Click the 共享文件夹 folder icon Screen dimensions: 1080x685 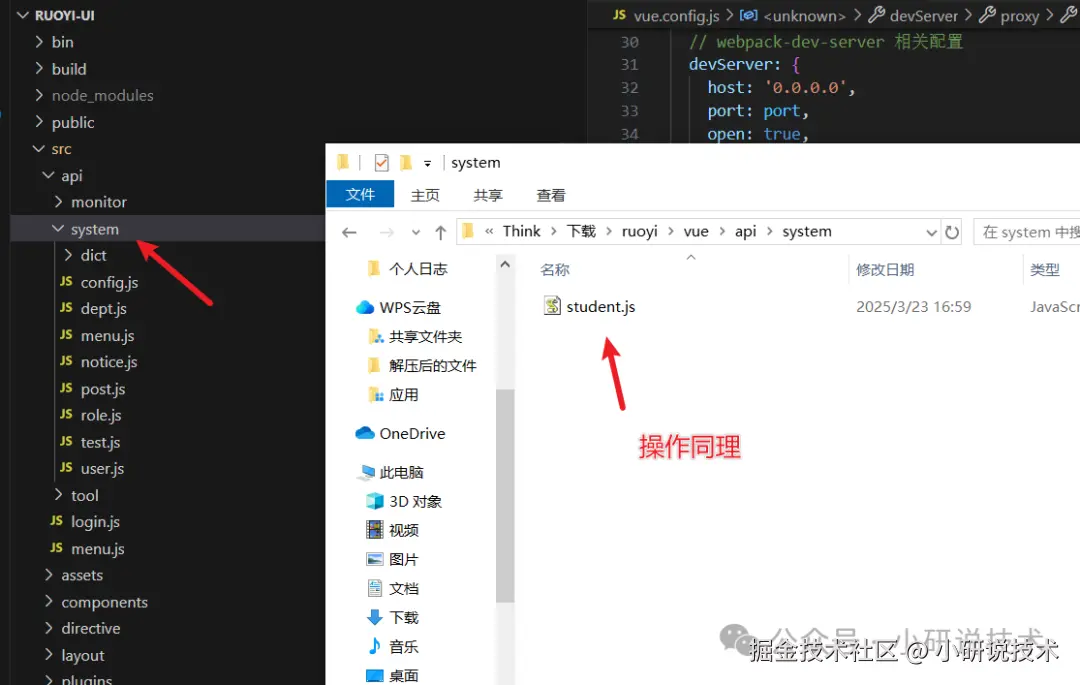[375, 336]
